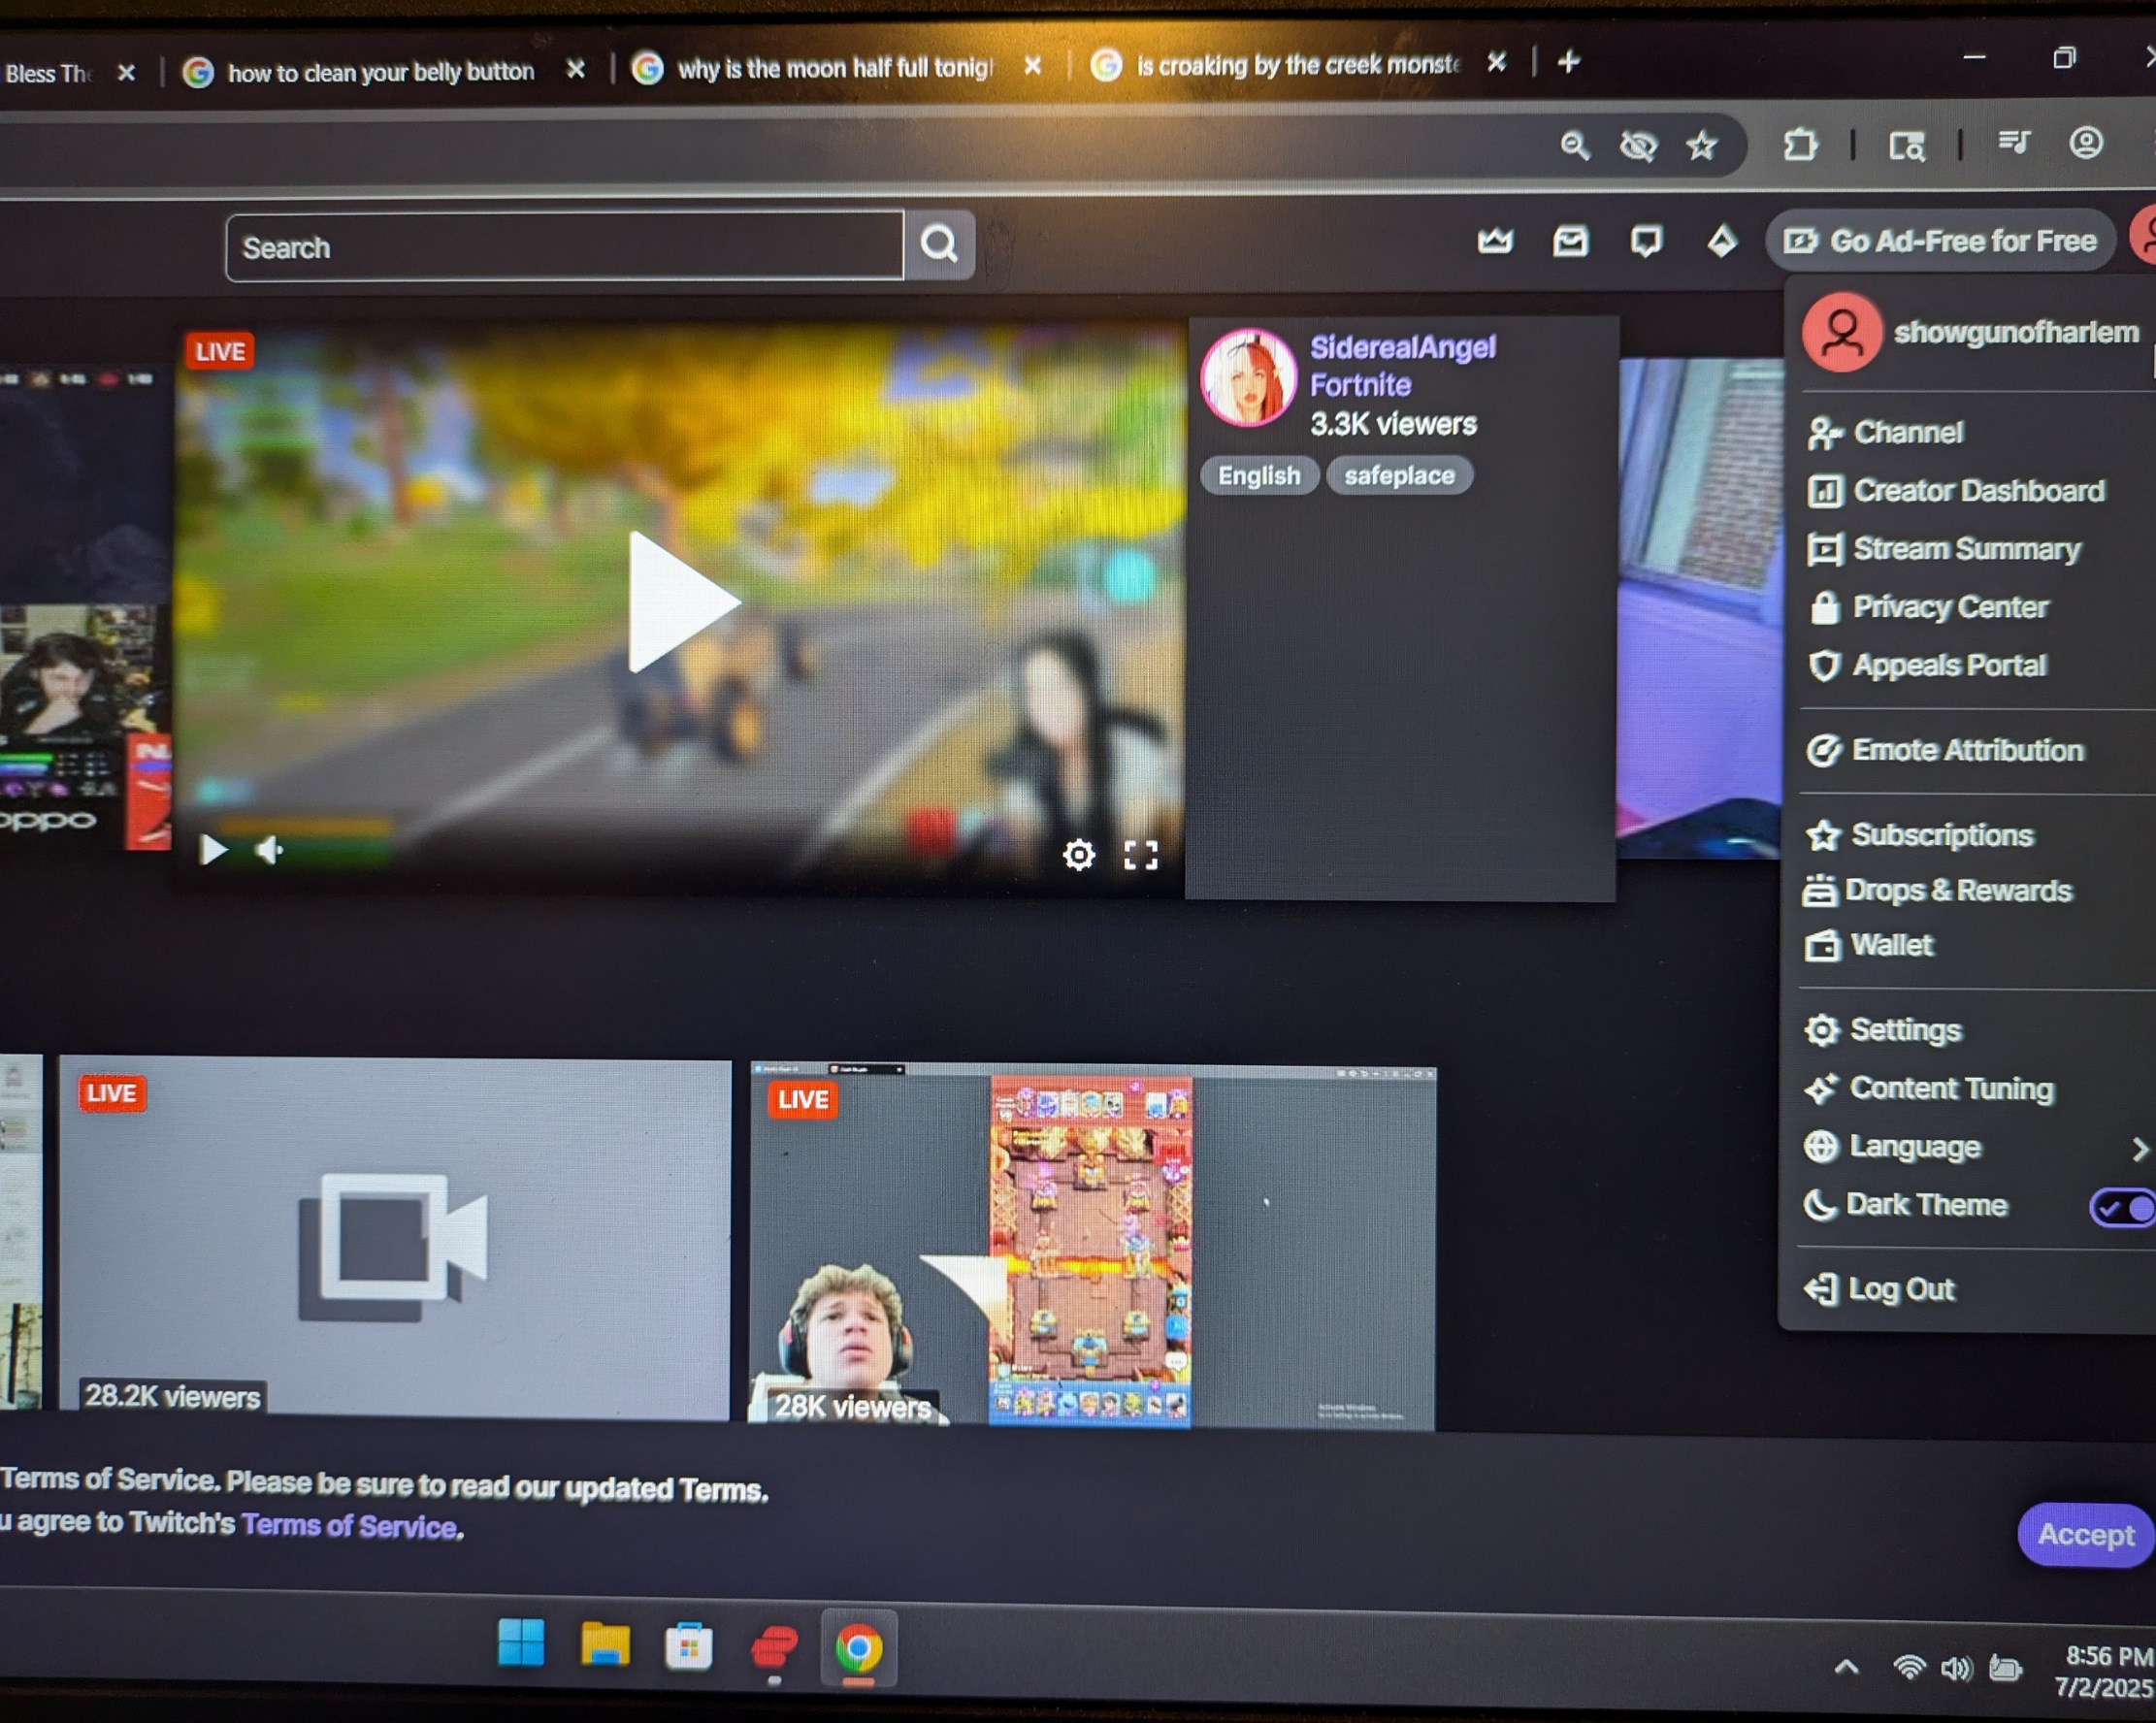Image resolution: width=2156 pixels, height=1723 pixels.
Task: Bookmark this page with star icon
Action: pyautogui.click(x=1701, y=146)
